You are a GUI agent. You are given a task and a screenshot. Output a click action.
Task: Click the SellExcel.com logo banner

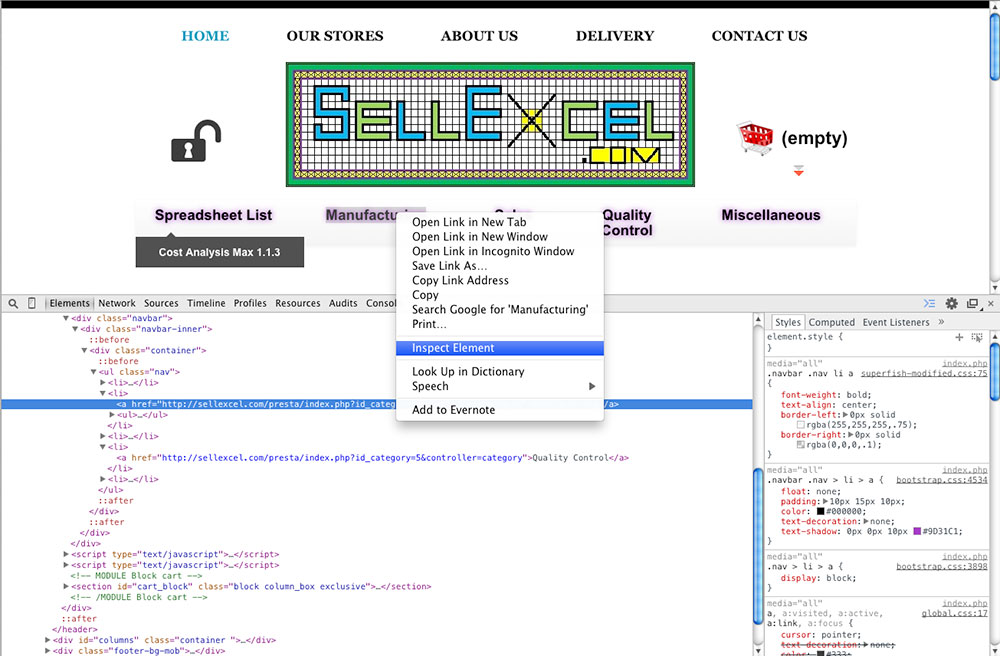click(490, 124)
